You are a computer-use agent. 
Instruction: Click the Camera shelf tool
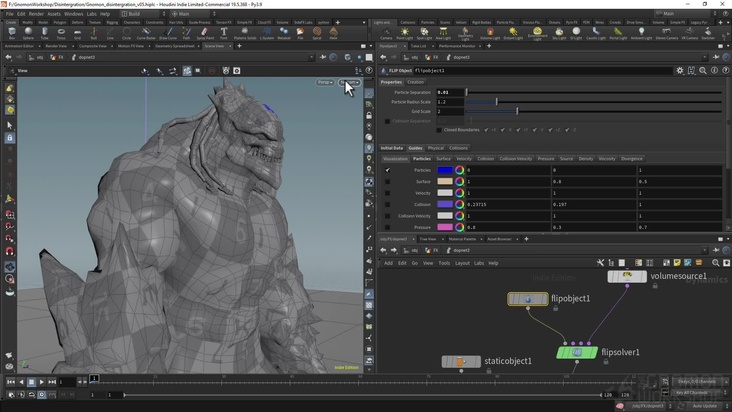coord(386,33)
